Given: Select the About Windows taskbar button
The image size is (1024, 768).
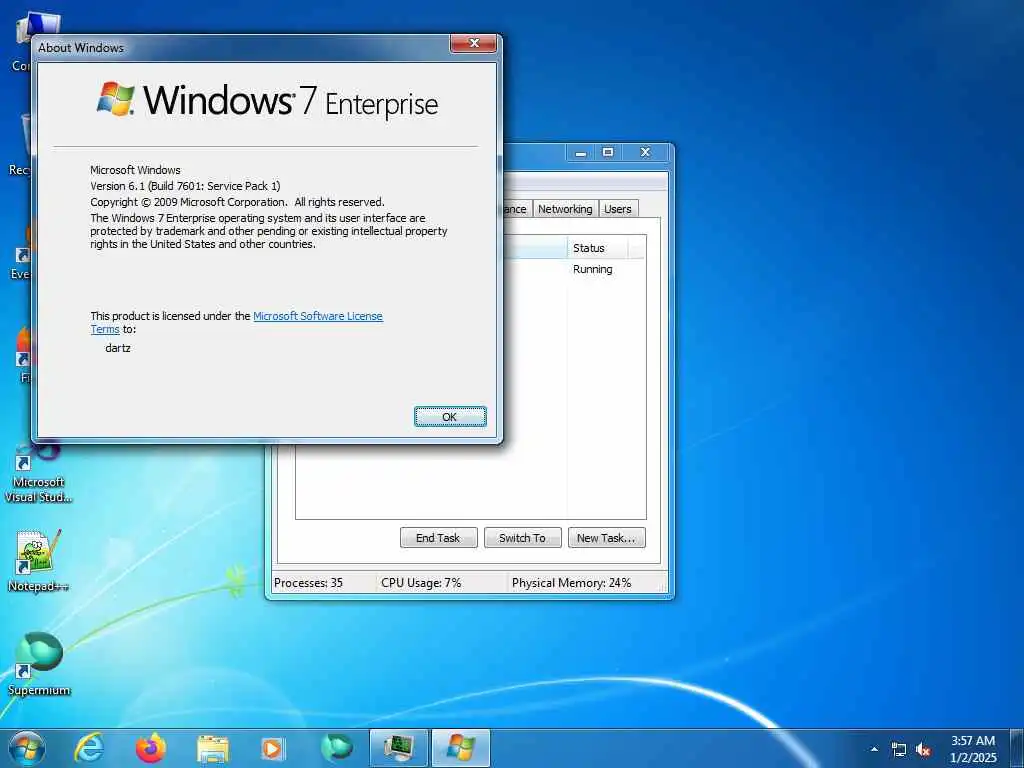Looking at the screenshot, I should 460,748.
